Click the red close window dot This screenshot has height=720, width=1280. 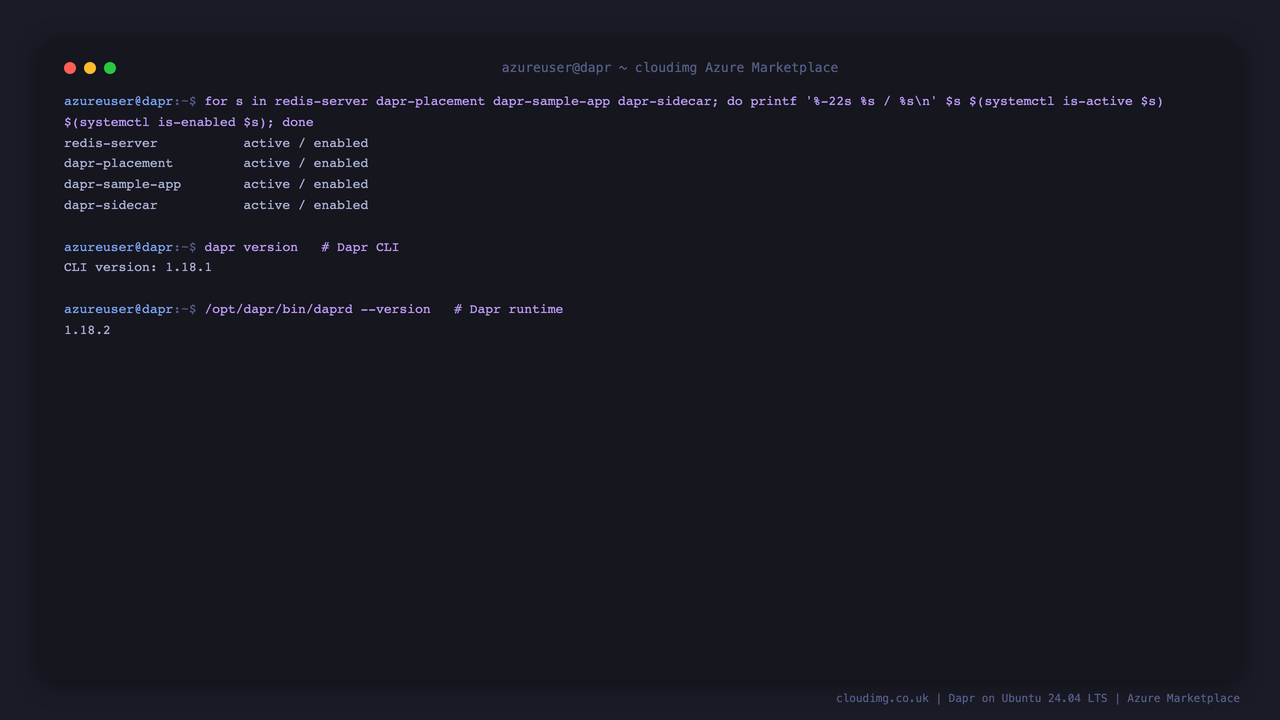coord(70,68)
